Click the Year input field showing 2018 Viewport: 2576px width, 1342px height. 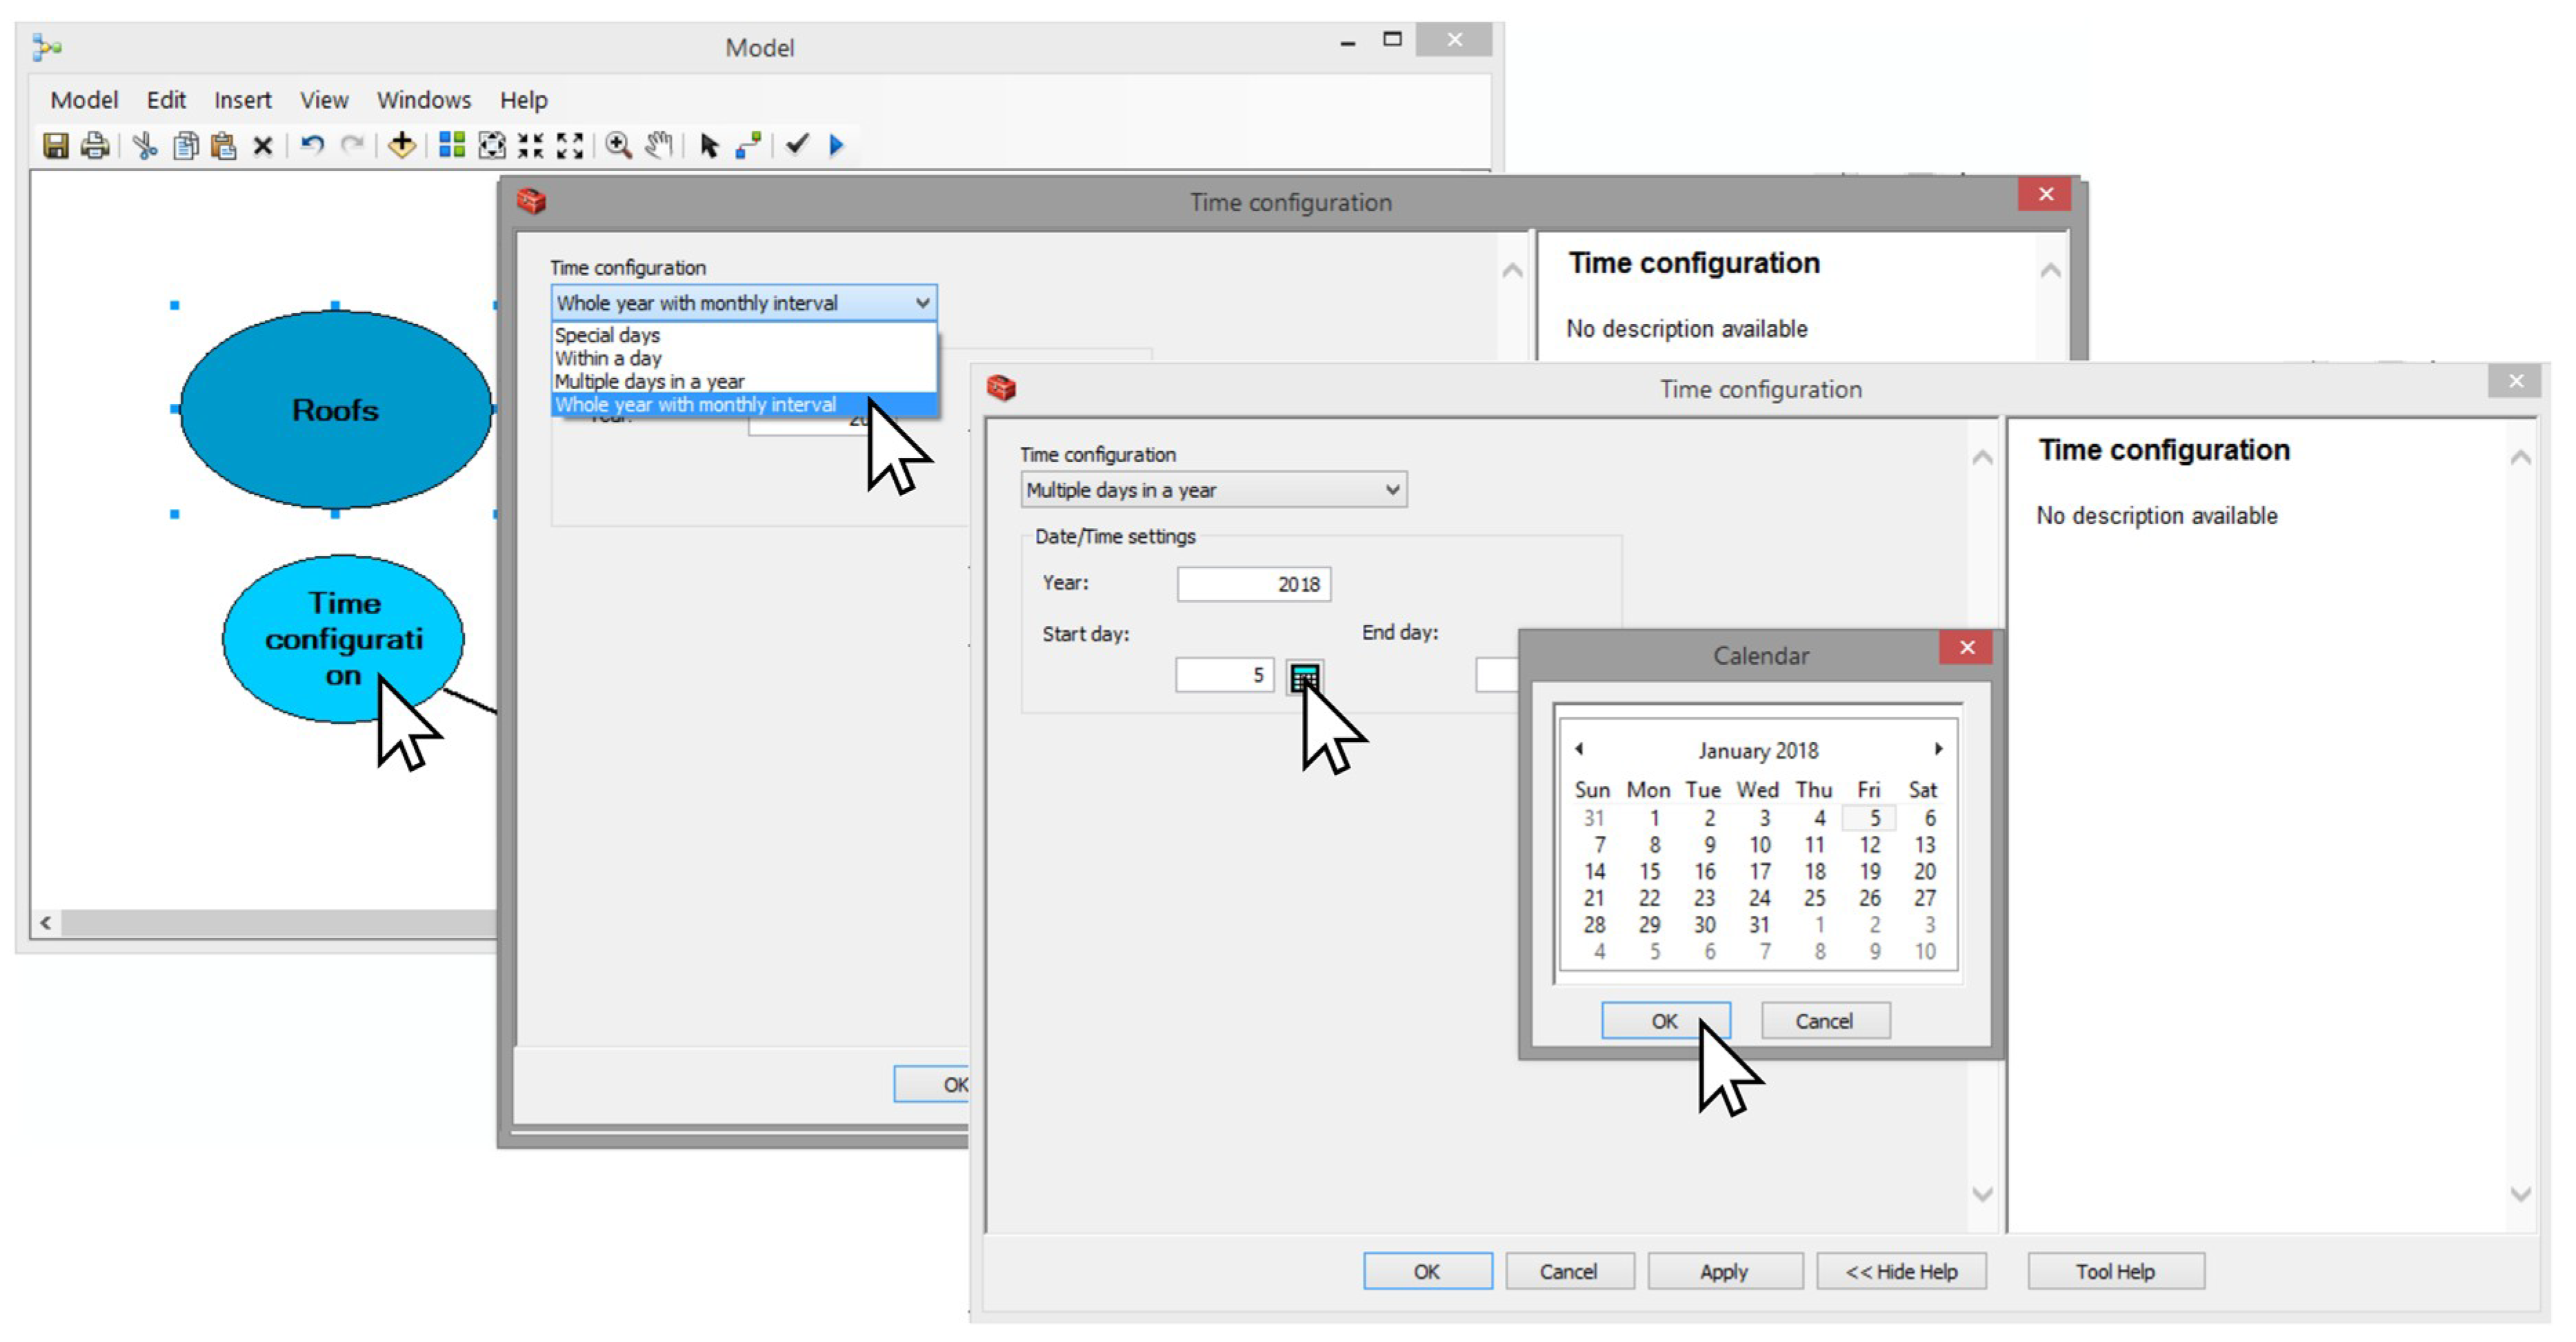[x=1253, y=584]
